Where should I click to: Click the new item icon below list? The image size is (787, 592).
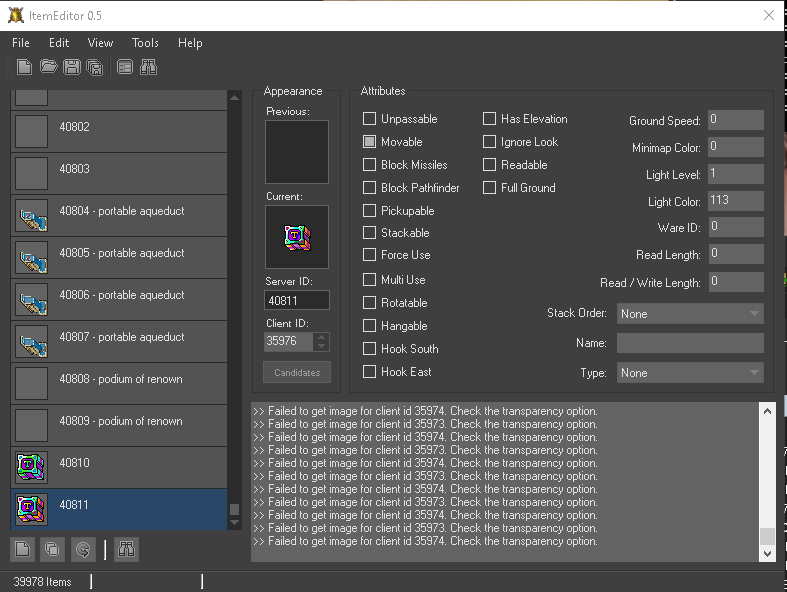23,549
